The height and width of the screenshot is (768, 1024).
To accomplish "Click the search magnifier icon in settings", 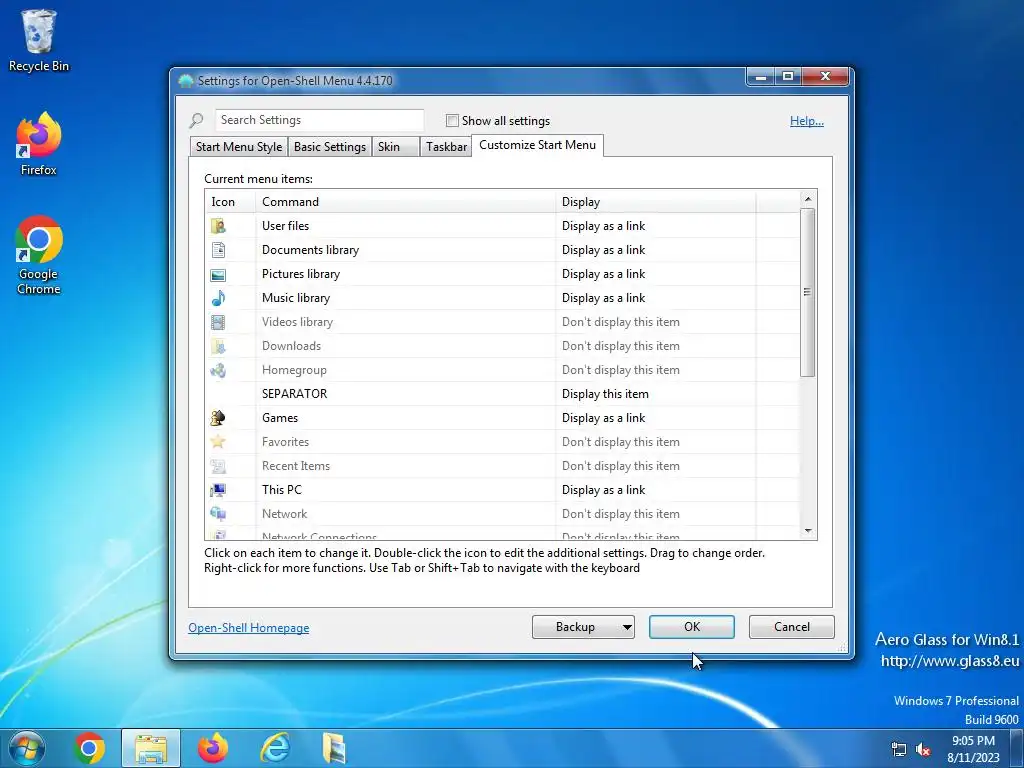I will tap(196, 121).
